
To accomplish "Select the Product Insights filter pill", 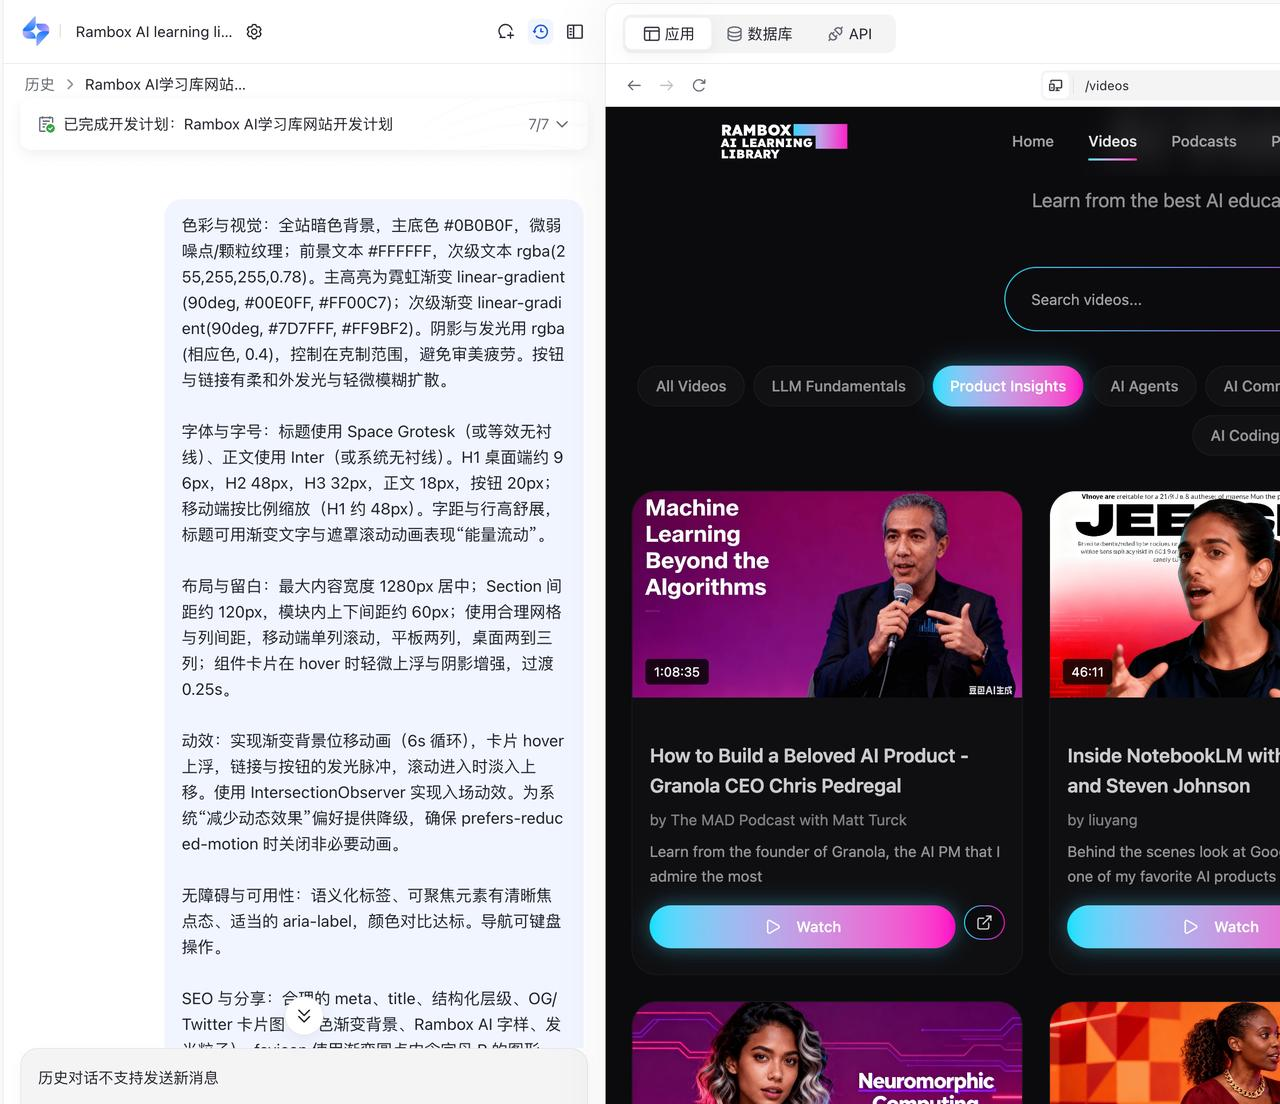I will point(1007,386).
